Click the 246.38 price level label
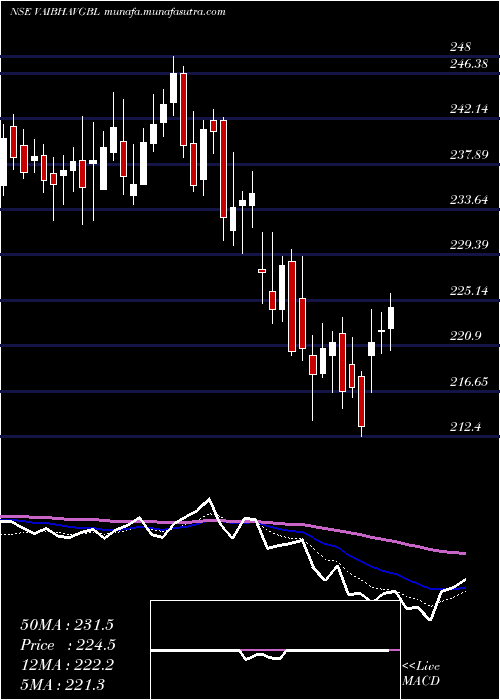500x700 pixels. (x=468, y=65)
